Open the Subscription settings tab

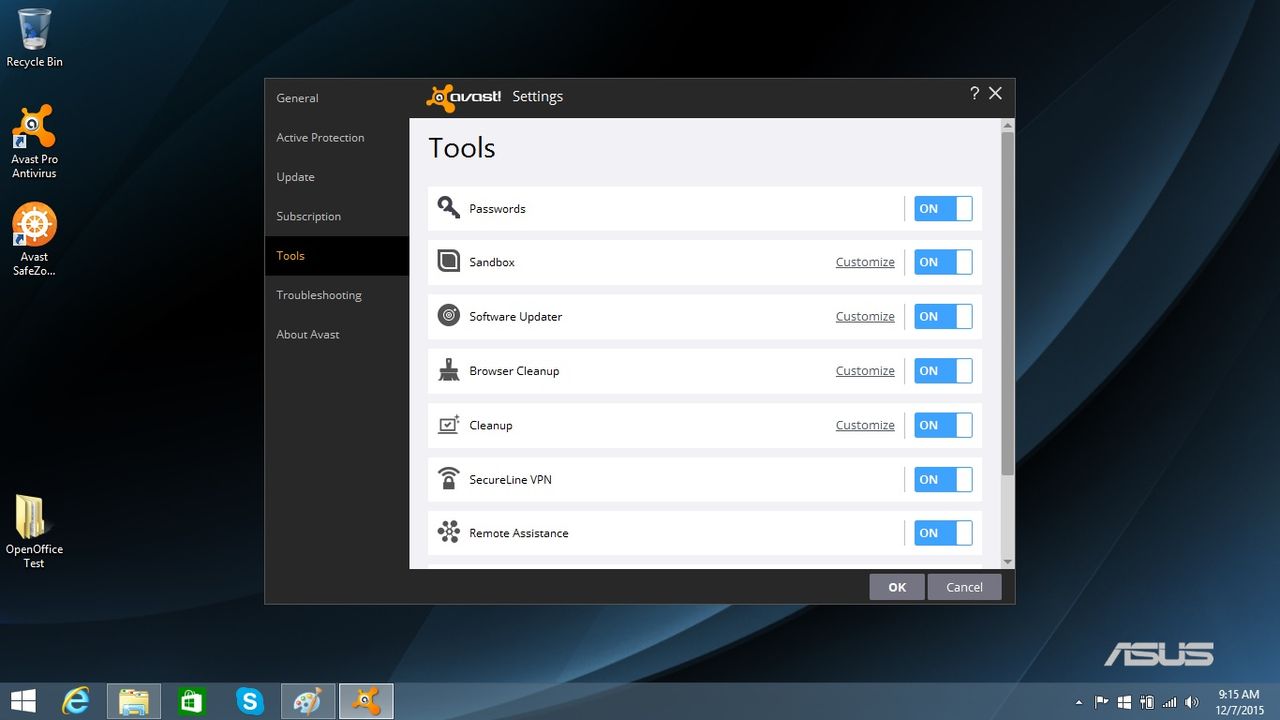[337, 216]
